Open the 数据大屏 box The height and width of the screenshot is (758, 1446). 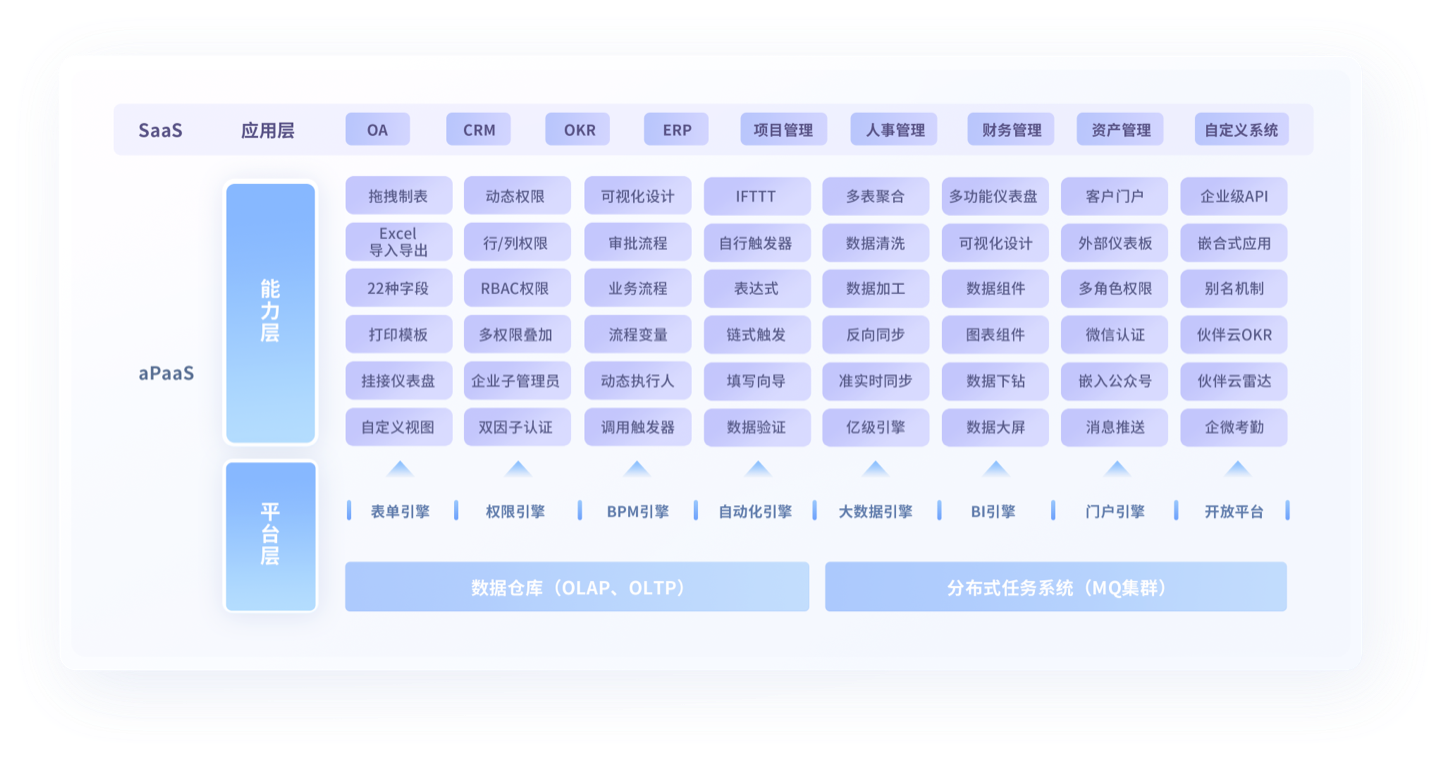click(995, 427)
